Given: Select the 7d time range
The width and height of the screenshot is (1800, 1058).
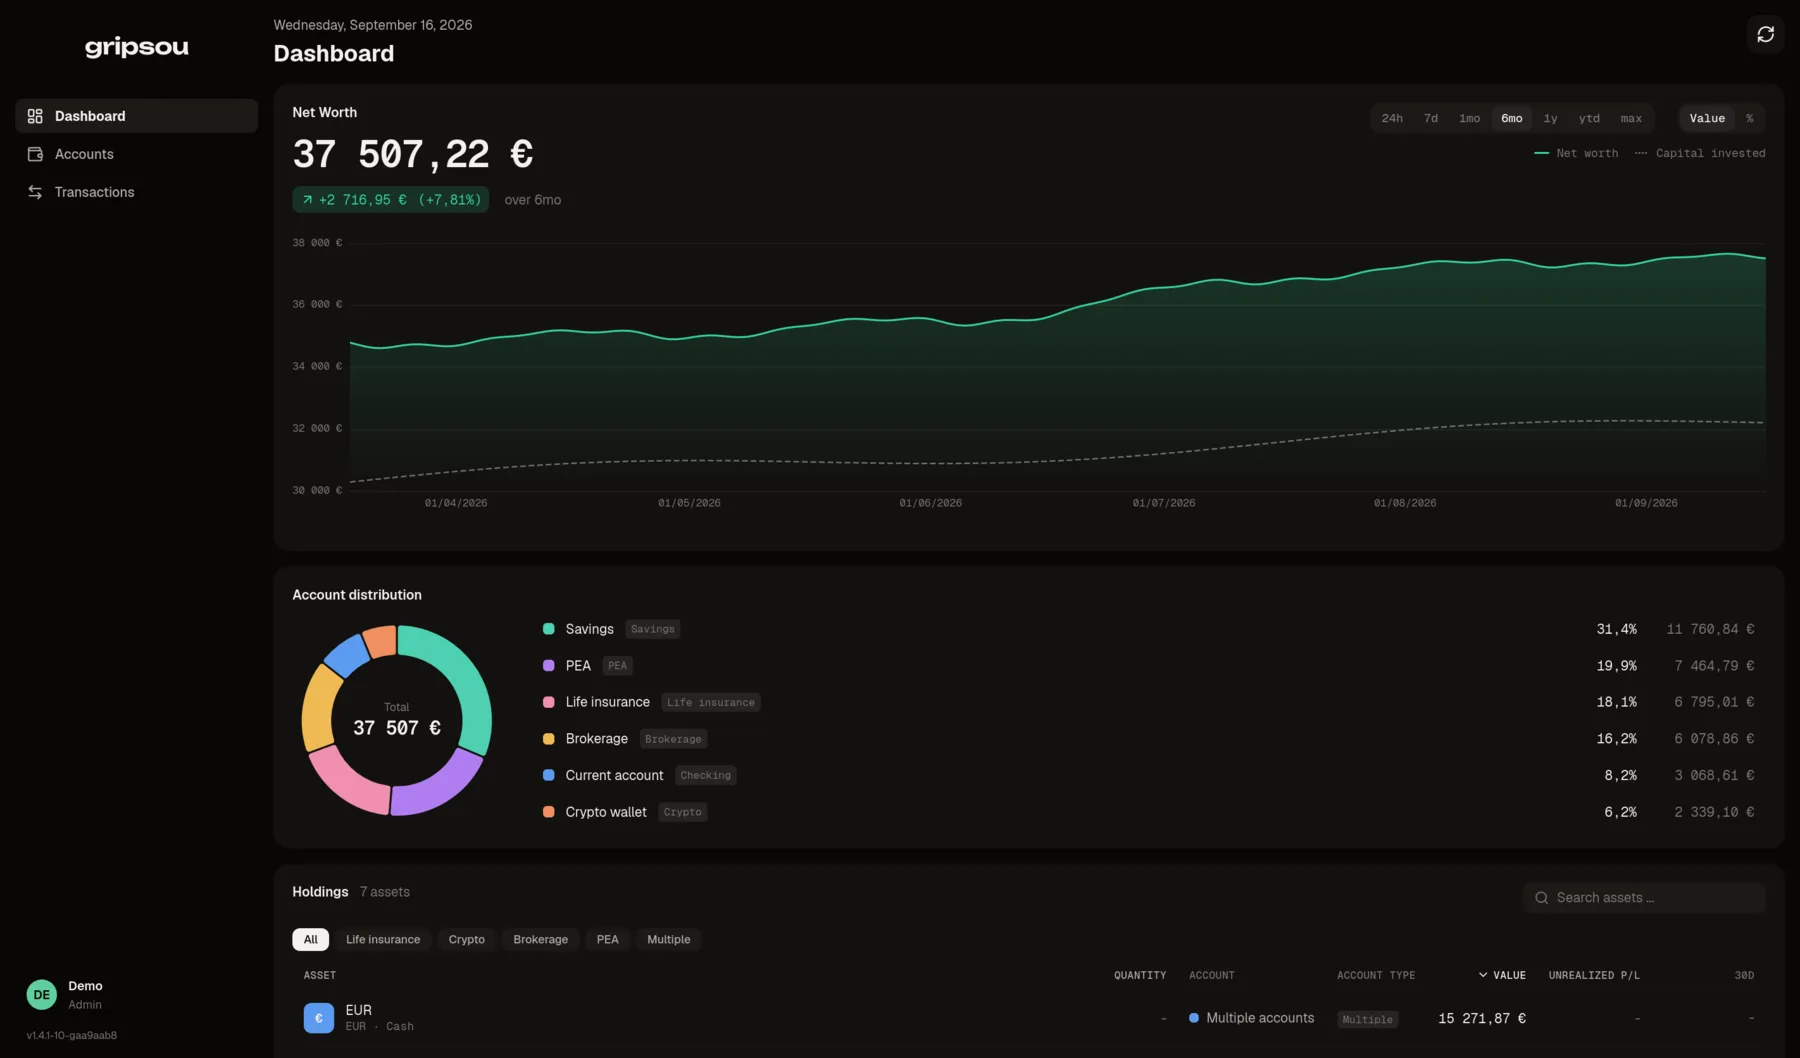Looking at the screenshot, I should pos(1431,118).
